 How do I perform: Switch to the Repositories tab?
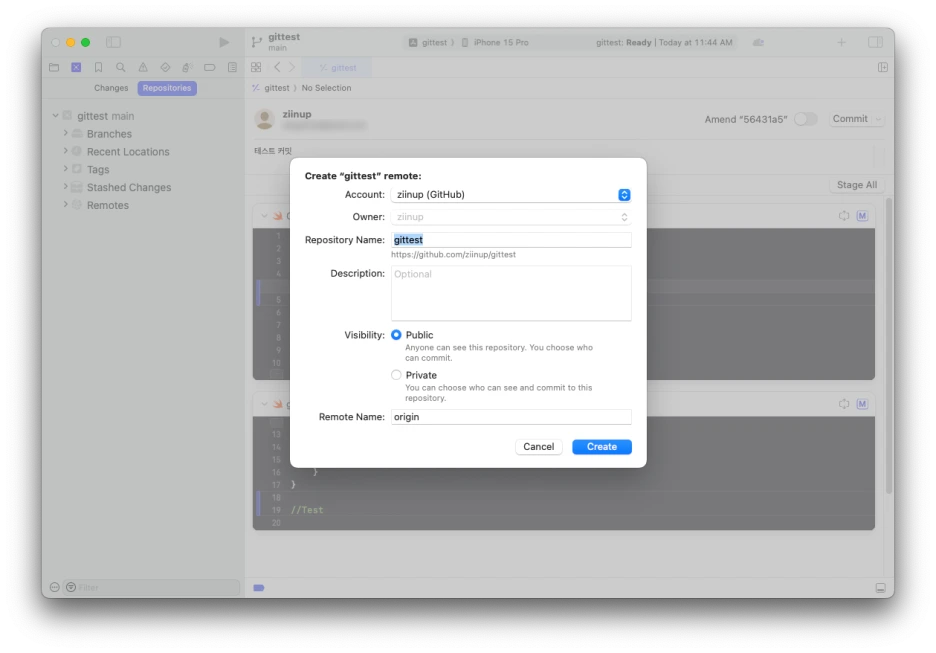tap(167, 88)
